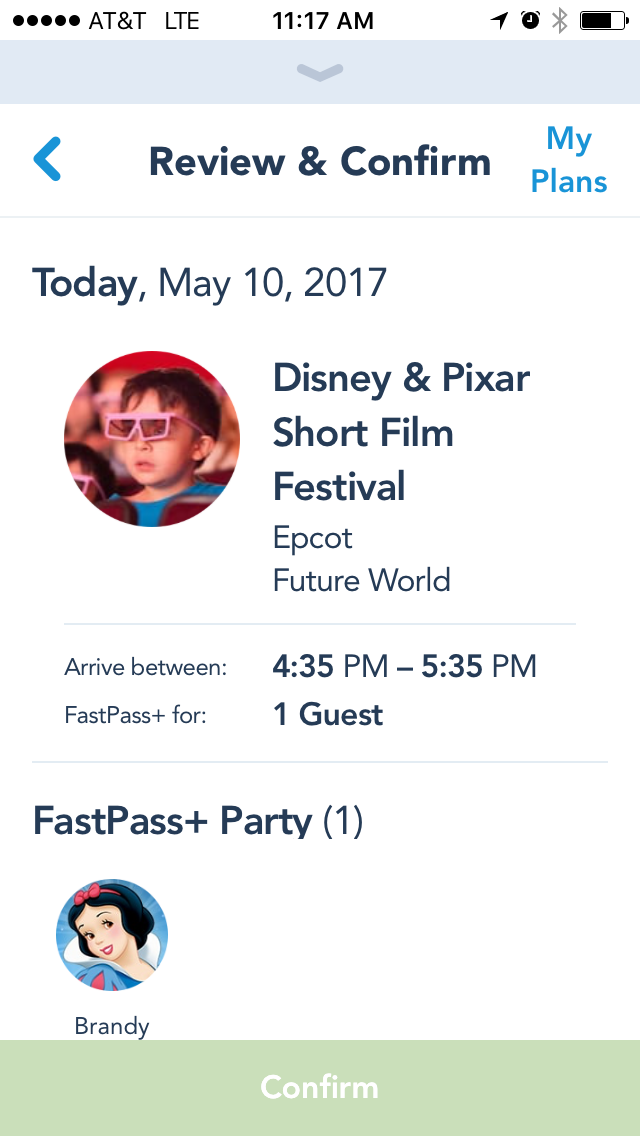Tap the Brandy name label
The image size is (640, 1136).
tap(112, 1026)
